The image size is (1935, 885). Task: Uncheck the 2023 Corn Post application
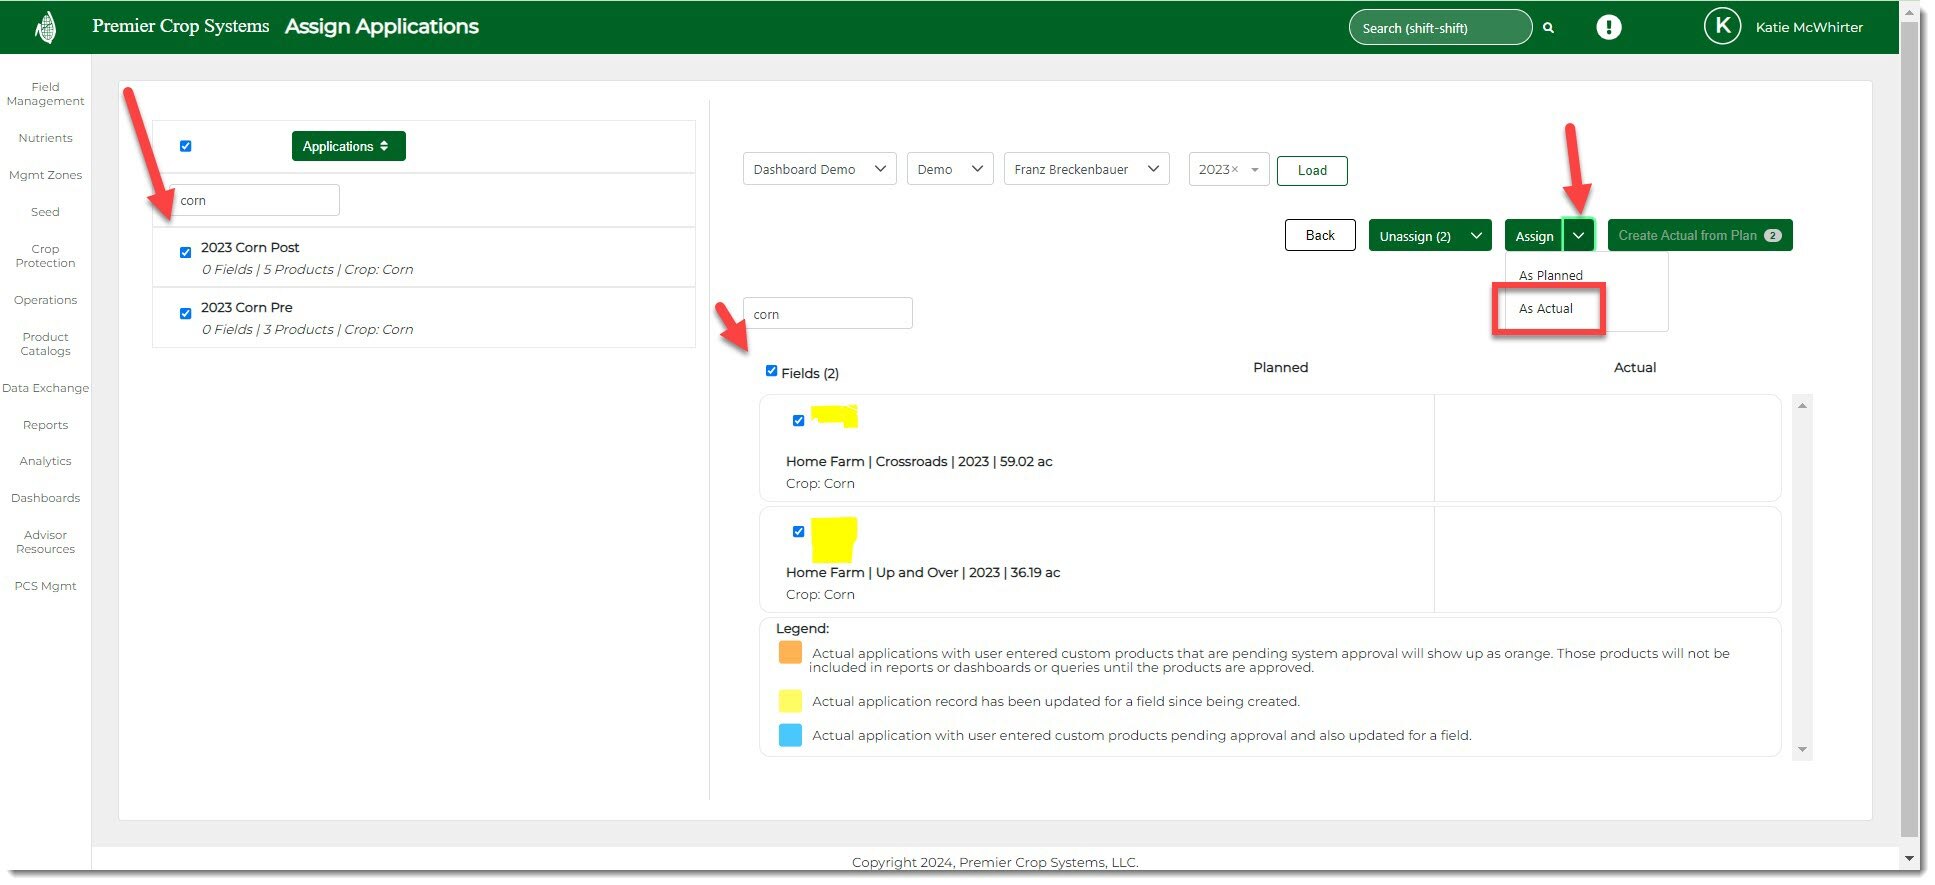coord(185,253)
